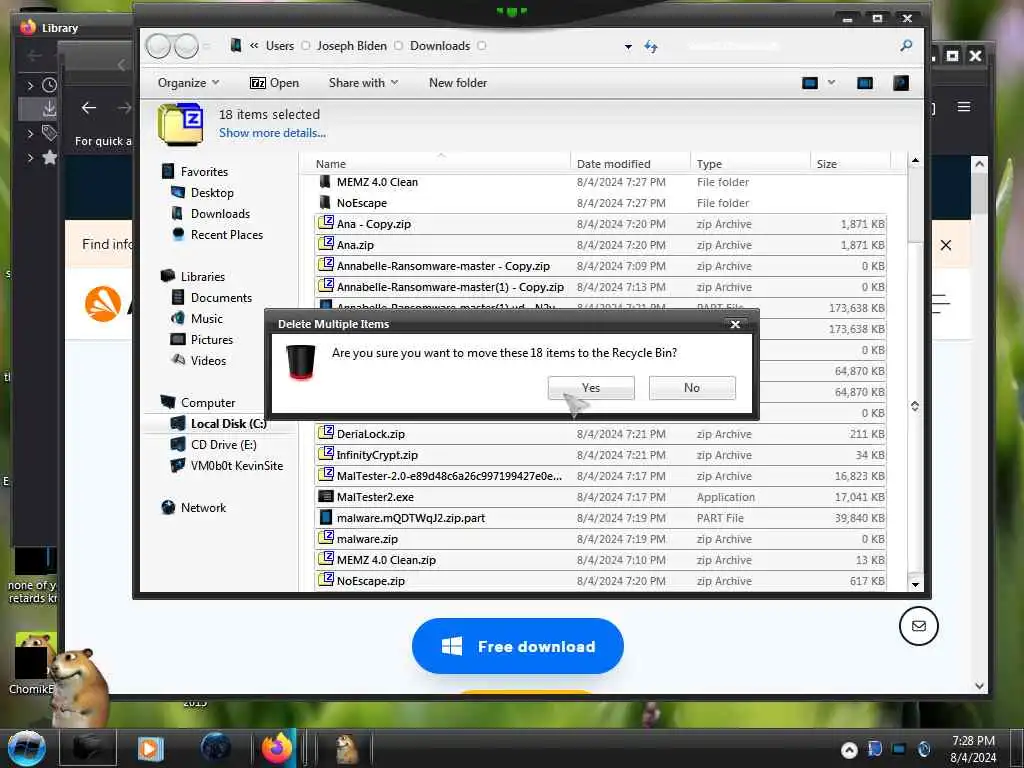The image size is (1024, 768).
Task: Cancel deletion with the No button
Action: click(692, 387)
